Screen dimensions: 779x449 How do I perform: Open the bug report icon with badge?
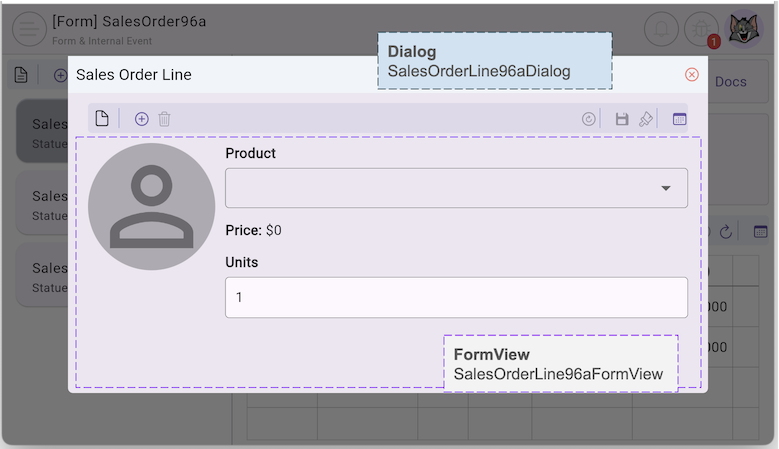[703, 29]
